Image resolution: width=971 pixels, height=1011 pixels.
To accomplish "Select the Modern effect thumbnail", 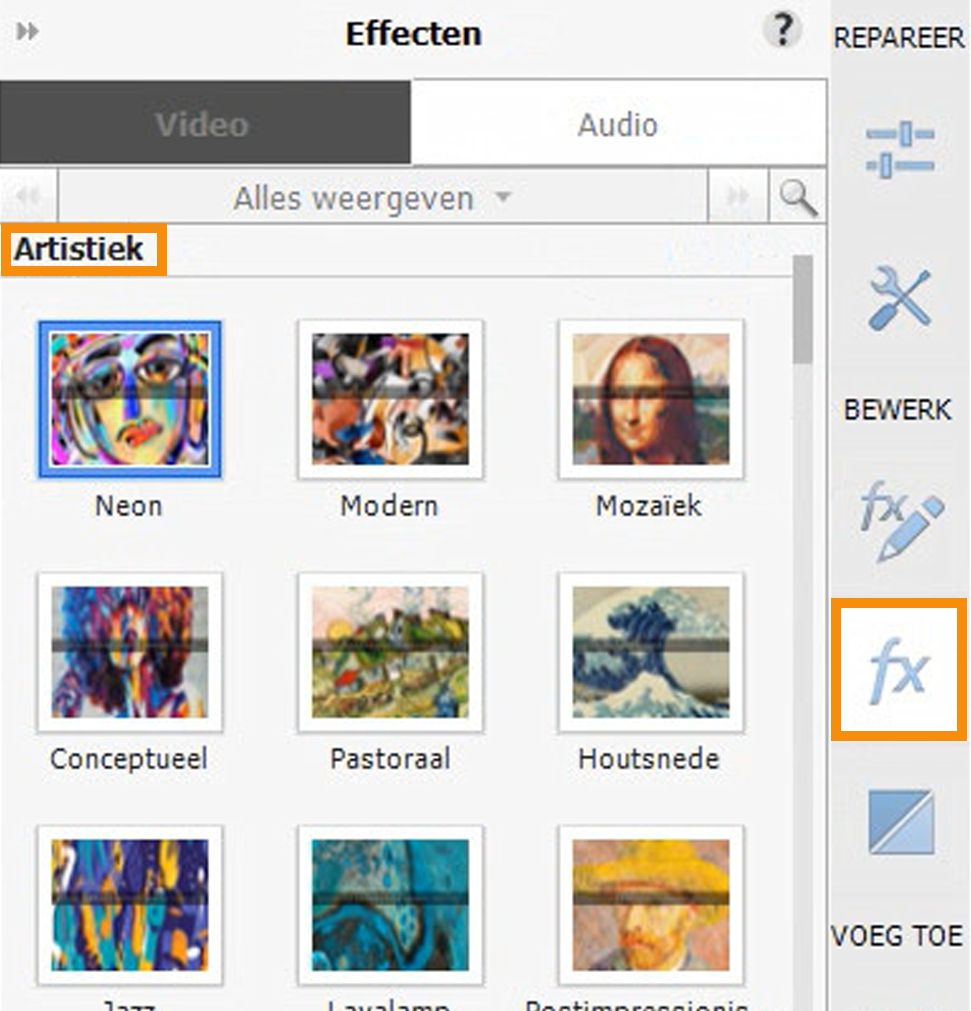I will (x=390, y=399).
